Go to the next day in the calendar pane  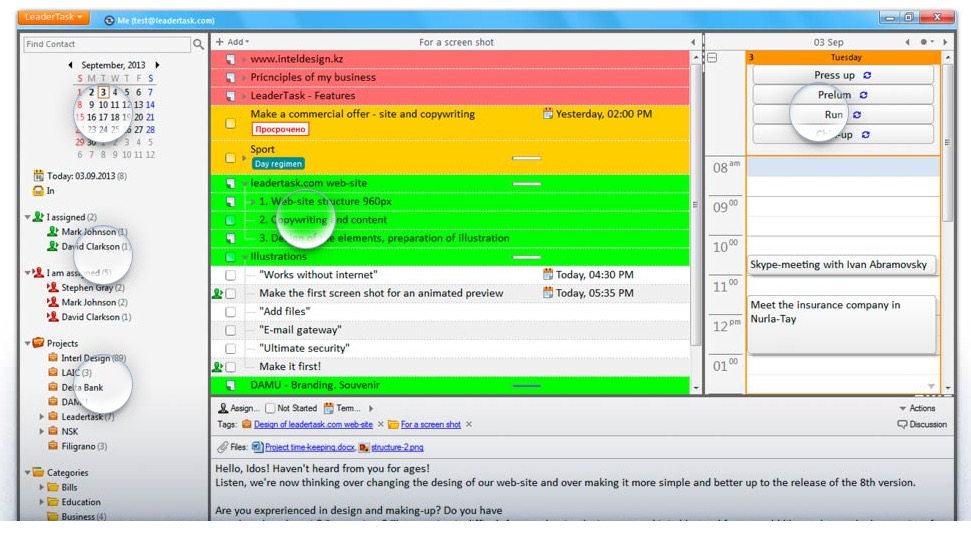(x=945, y=42)
